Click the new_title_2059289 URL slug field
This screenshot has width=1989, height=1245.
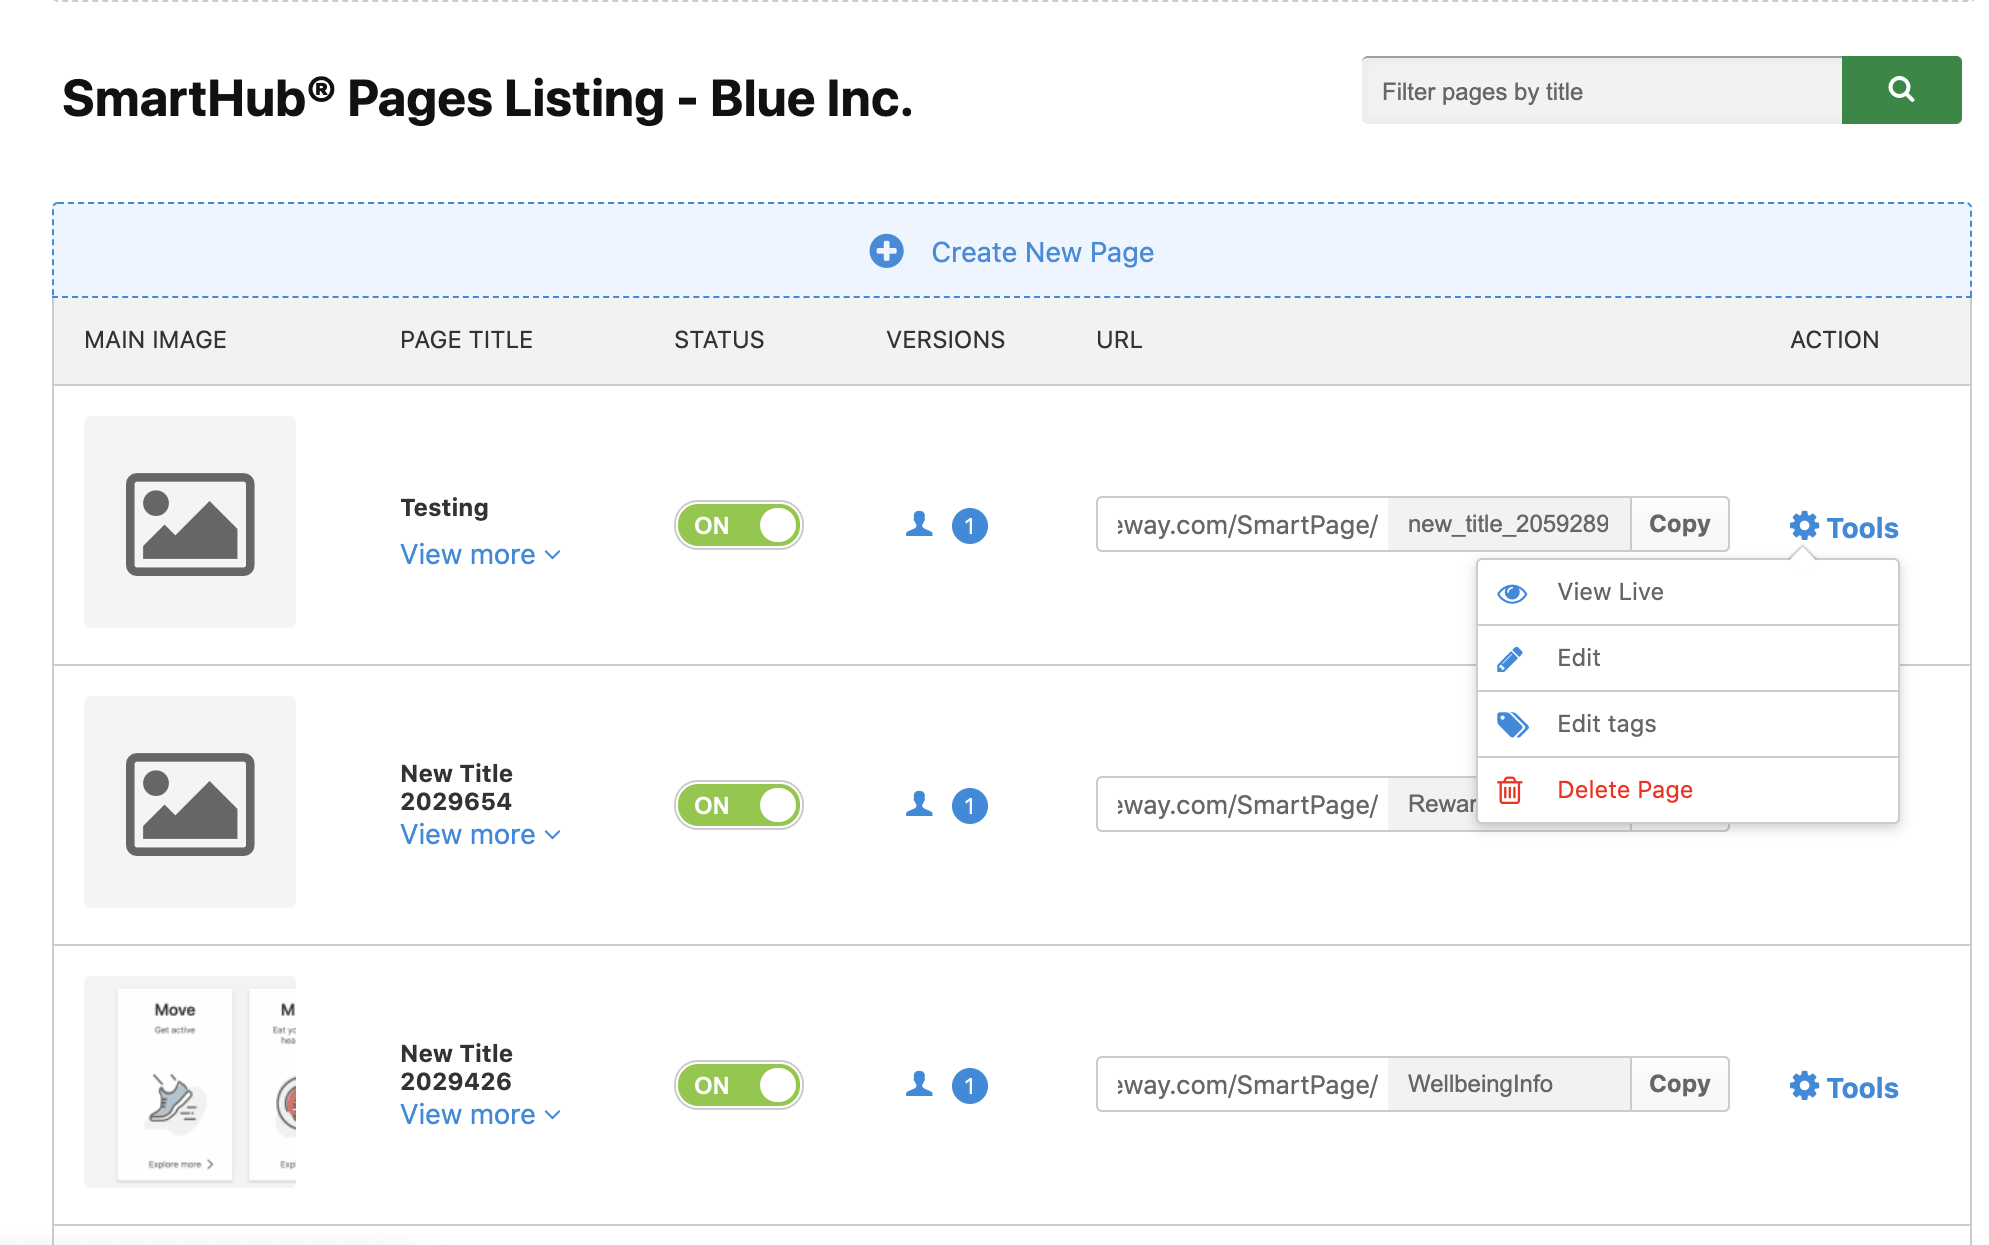(1509, 524)
